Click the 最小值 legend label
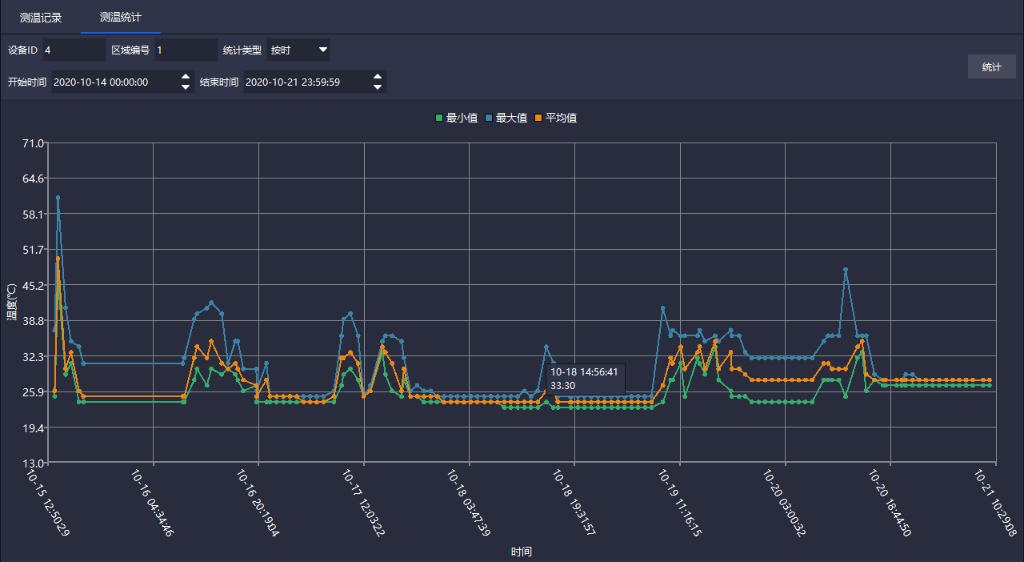 click(462, 118)
